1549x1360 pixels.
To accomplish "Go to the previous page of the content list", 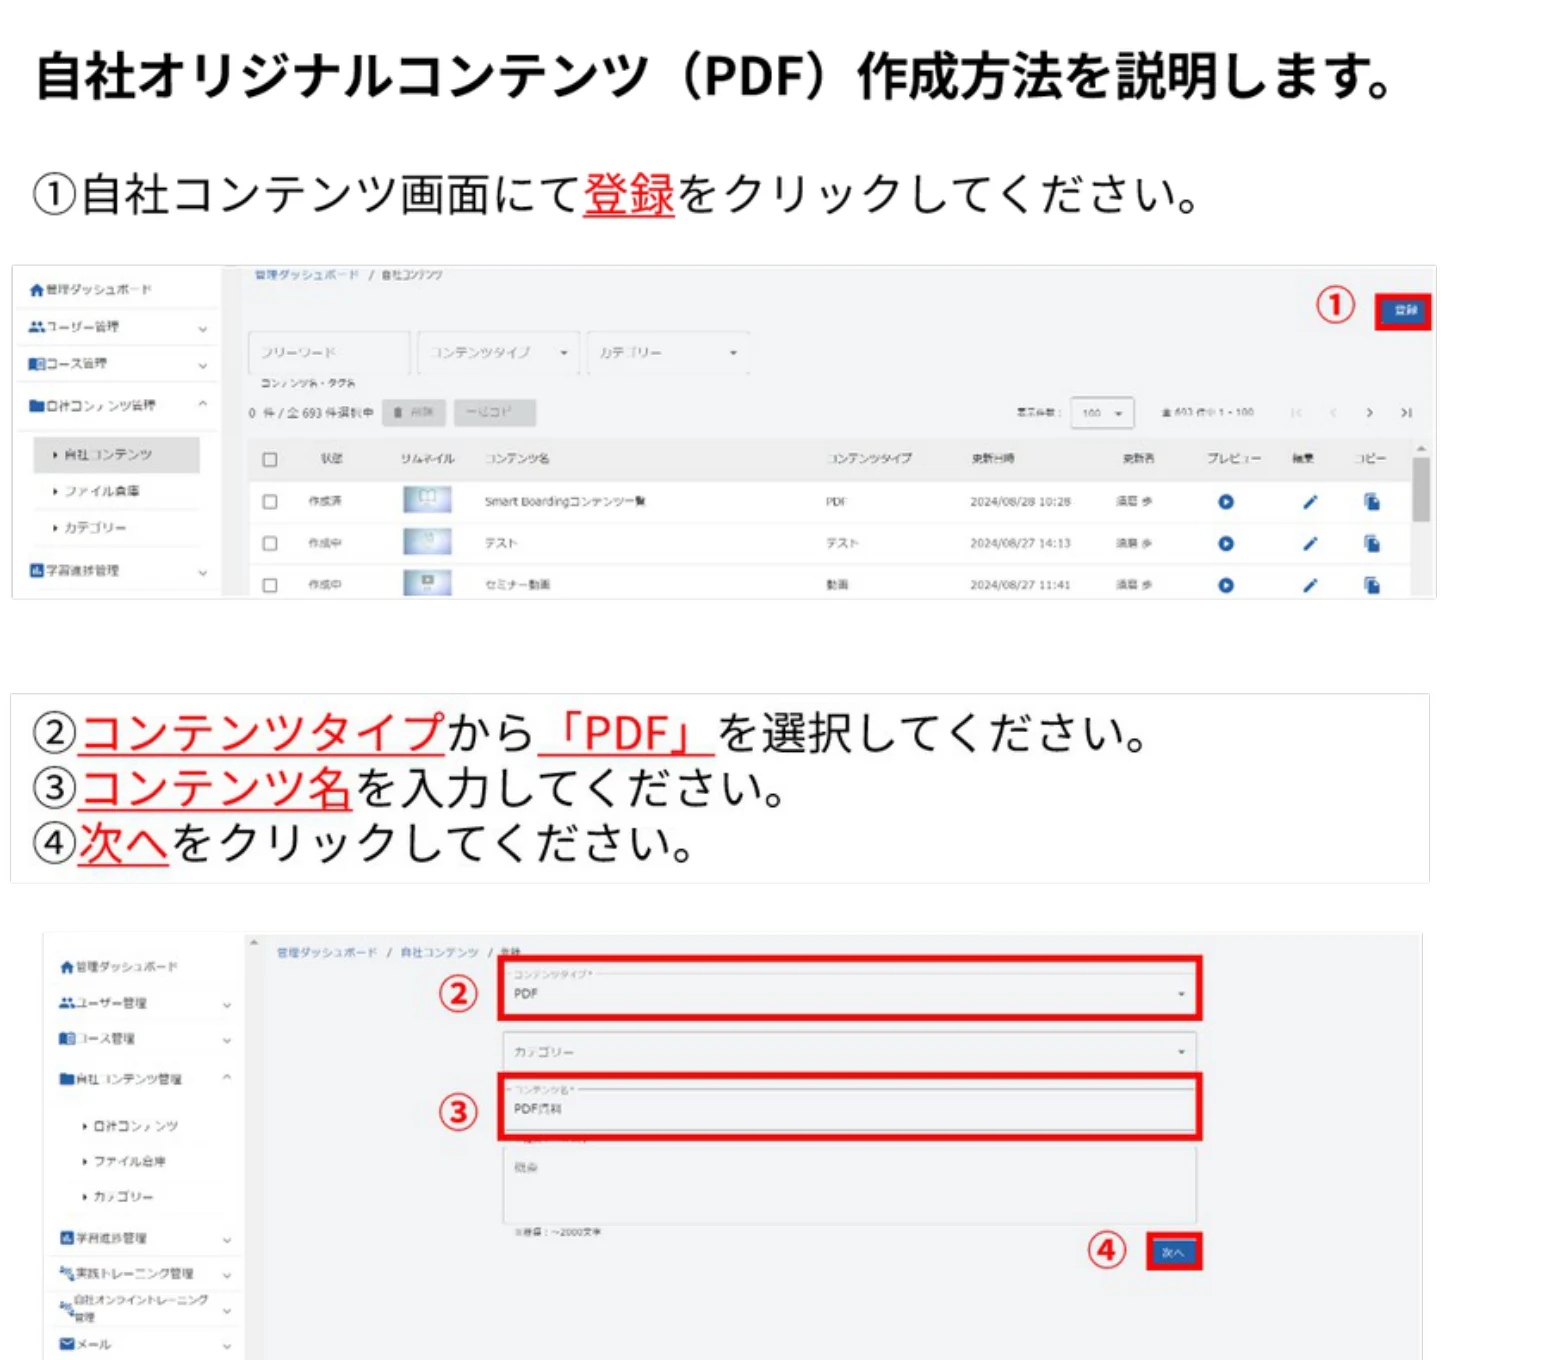I will 1333,413.
